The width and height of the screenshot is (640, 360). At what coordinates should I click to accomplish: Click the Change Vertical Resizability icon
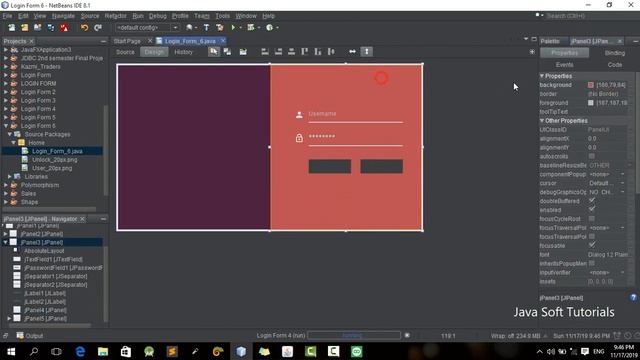367,51
